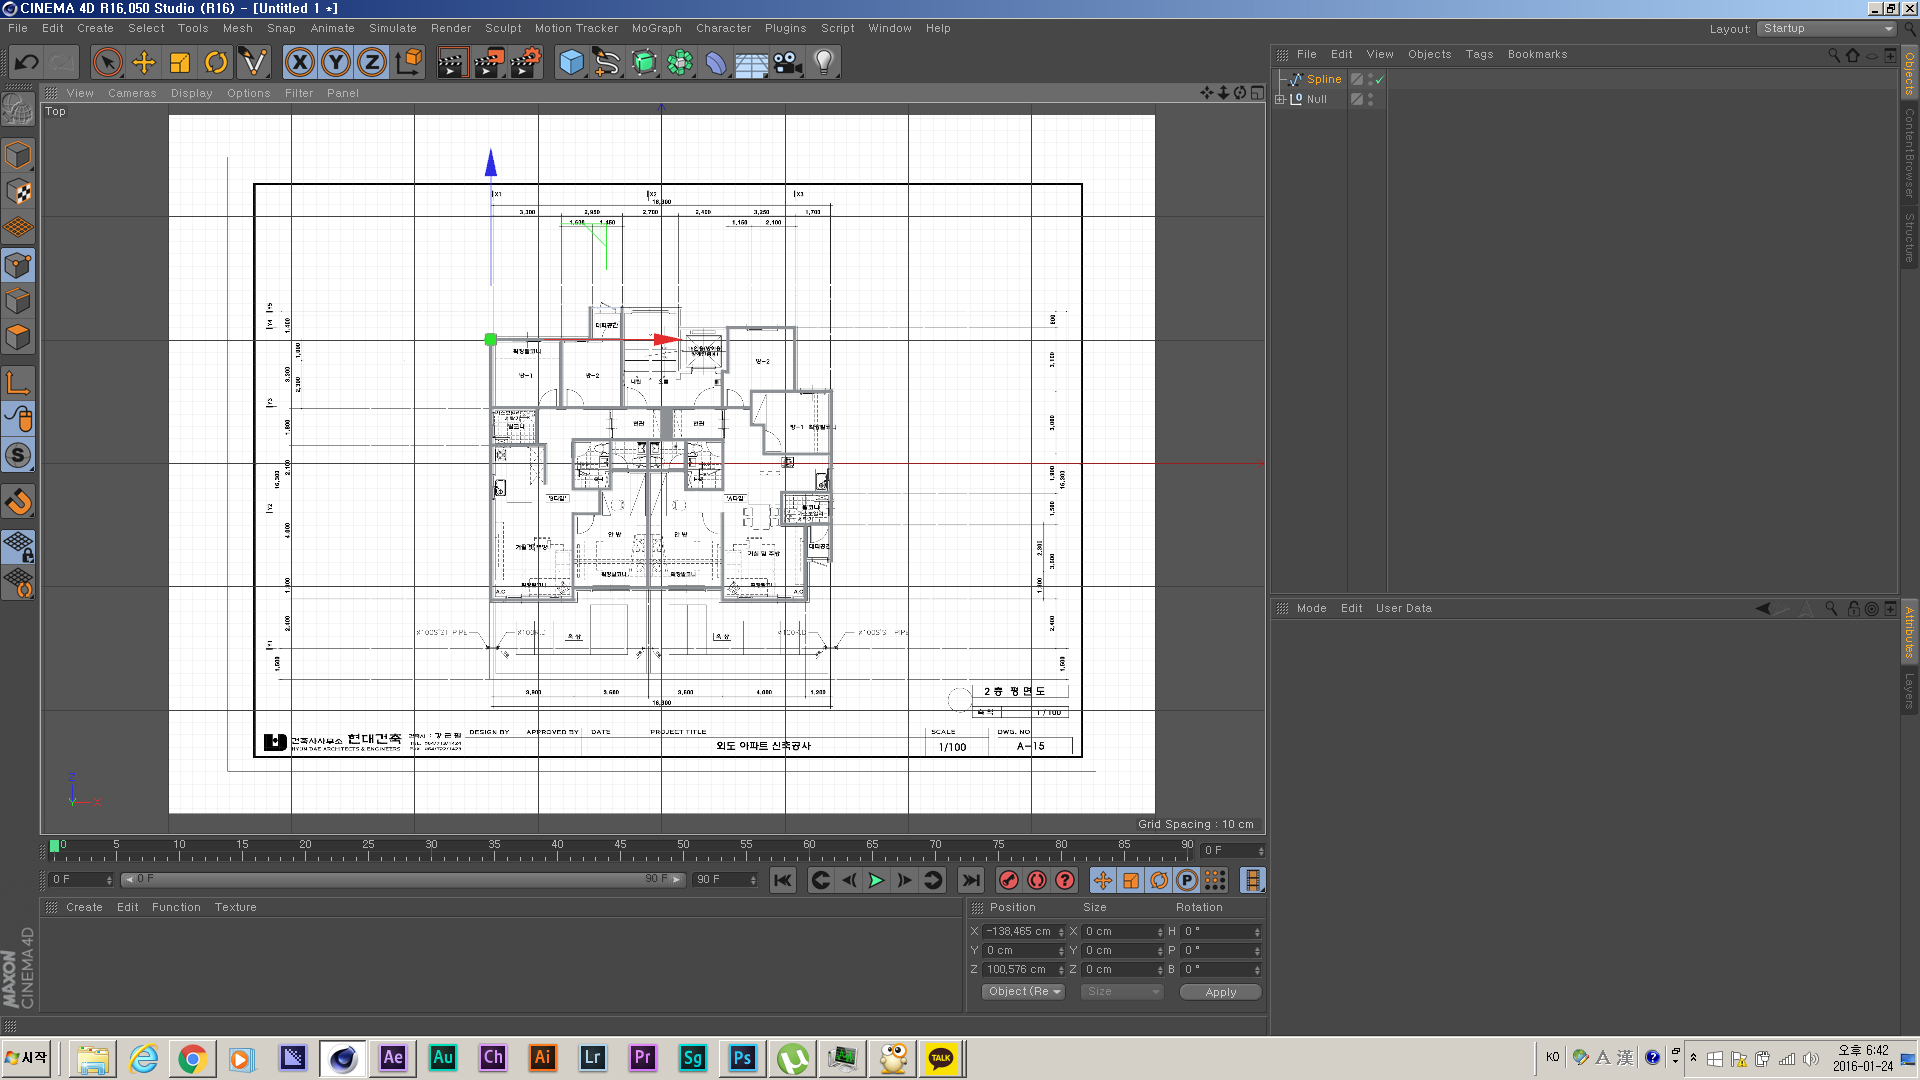Open After Effects from the taskbar
Viewport: 1920px width, 1080px height.
tap(393, 1058)
